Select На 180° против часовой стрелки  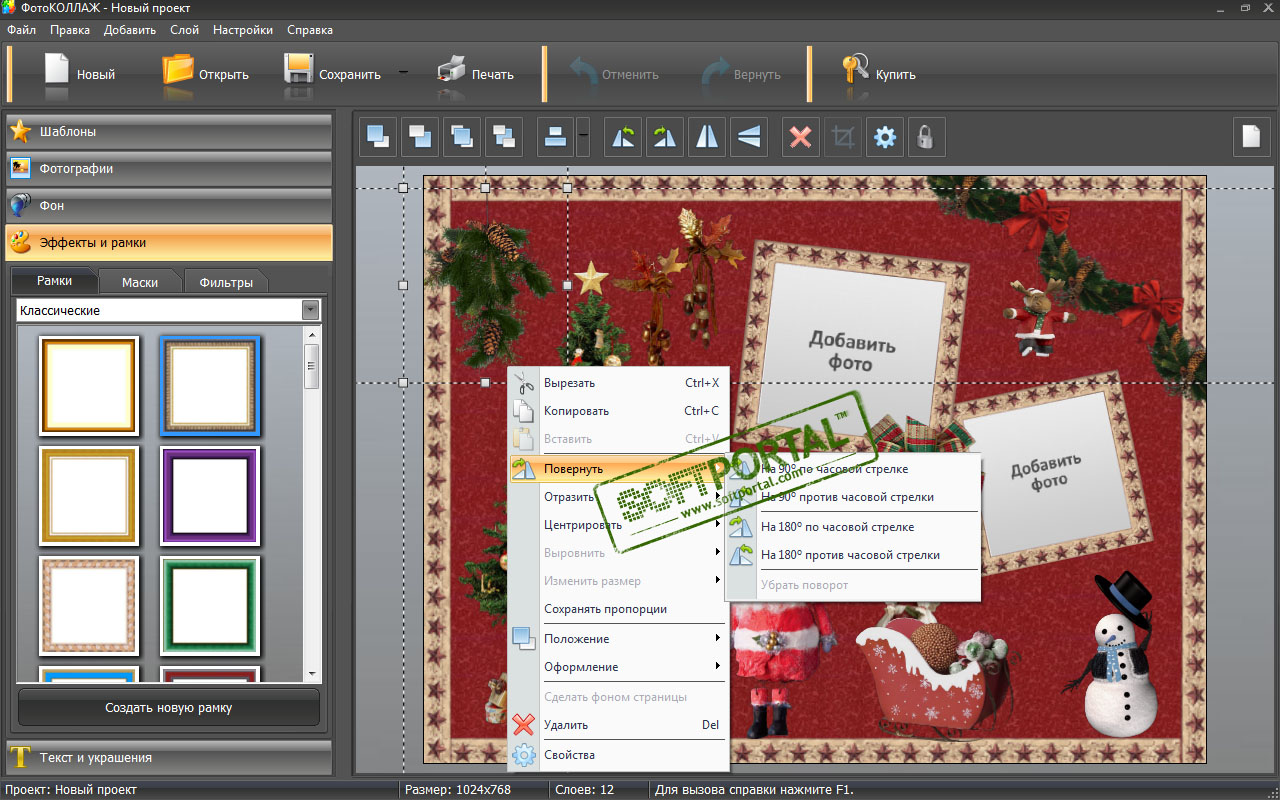coord(853,555)
